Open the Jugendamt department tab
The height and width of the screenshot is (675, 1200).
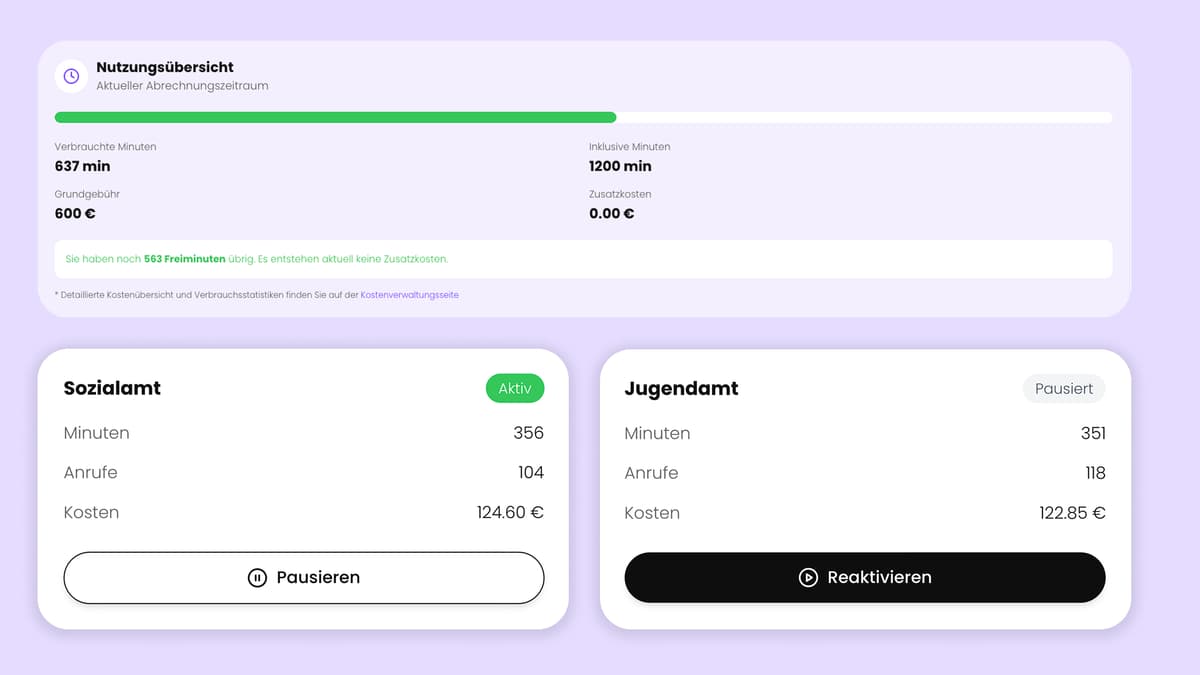tap(681, 388)
